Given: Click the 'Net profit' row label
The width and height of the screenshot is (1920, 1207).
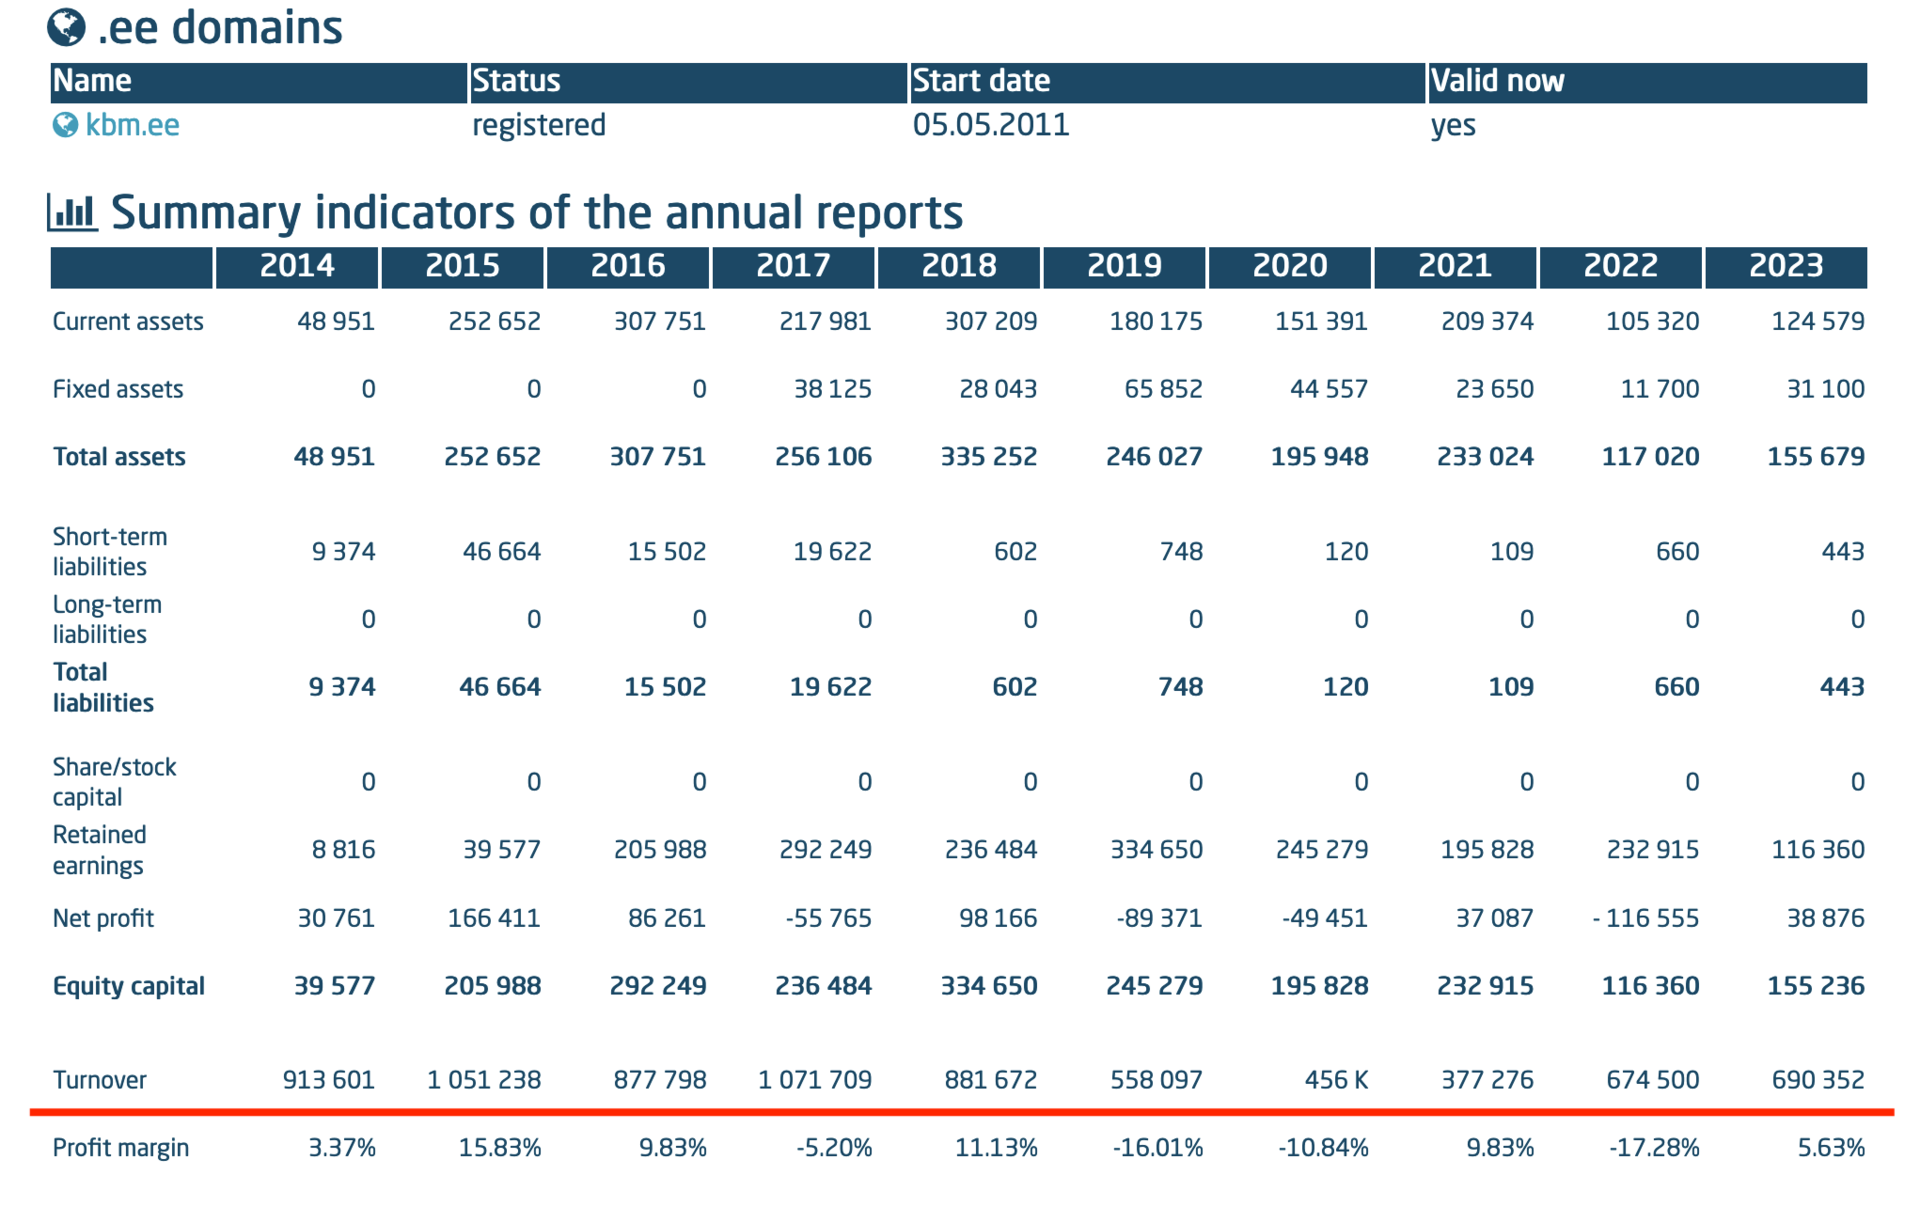Looking at the screenshot, I should [103, 918].
